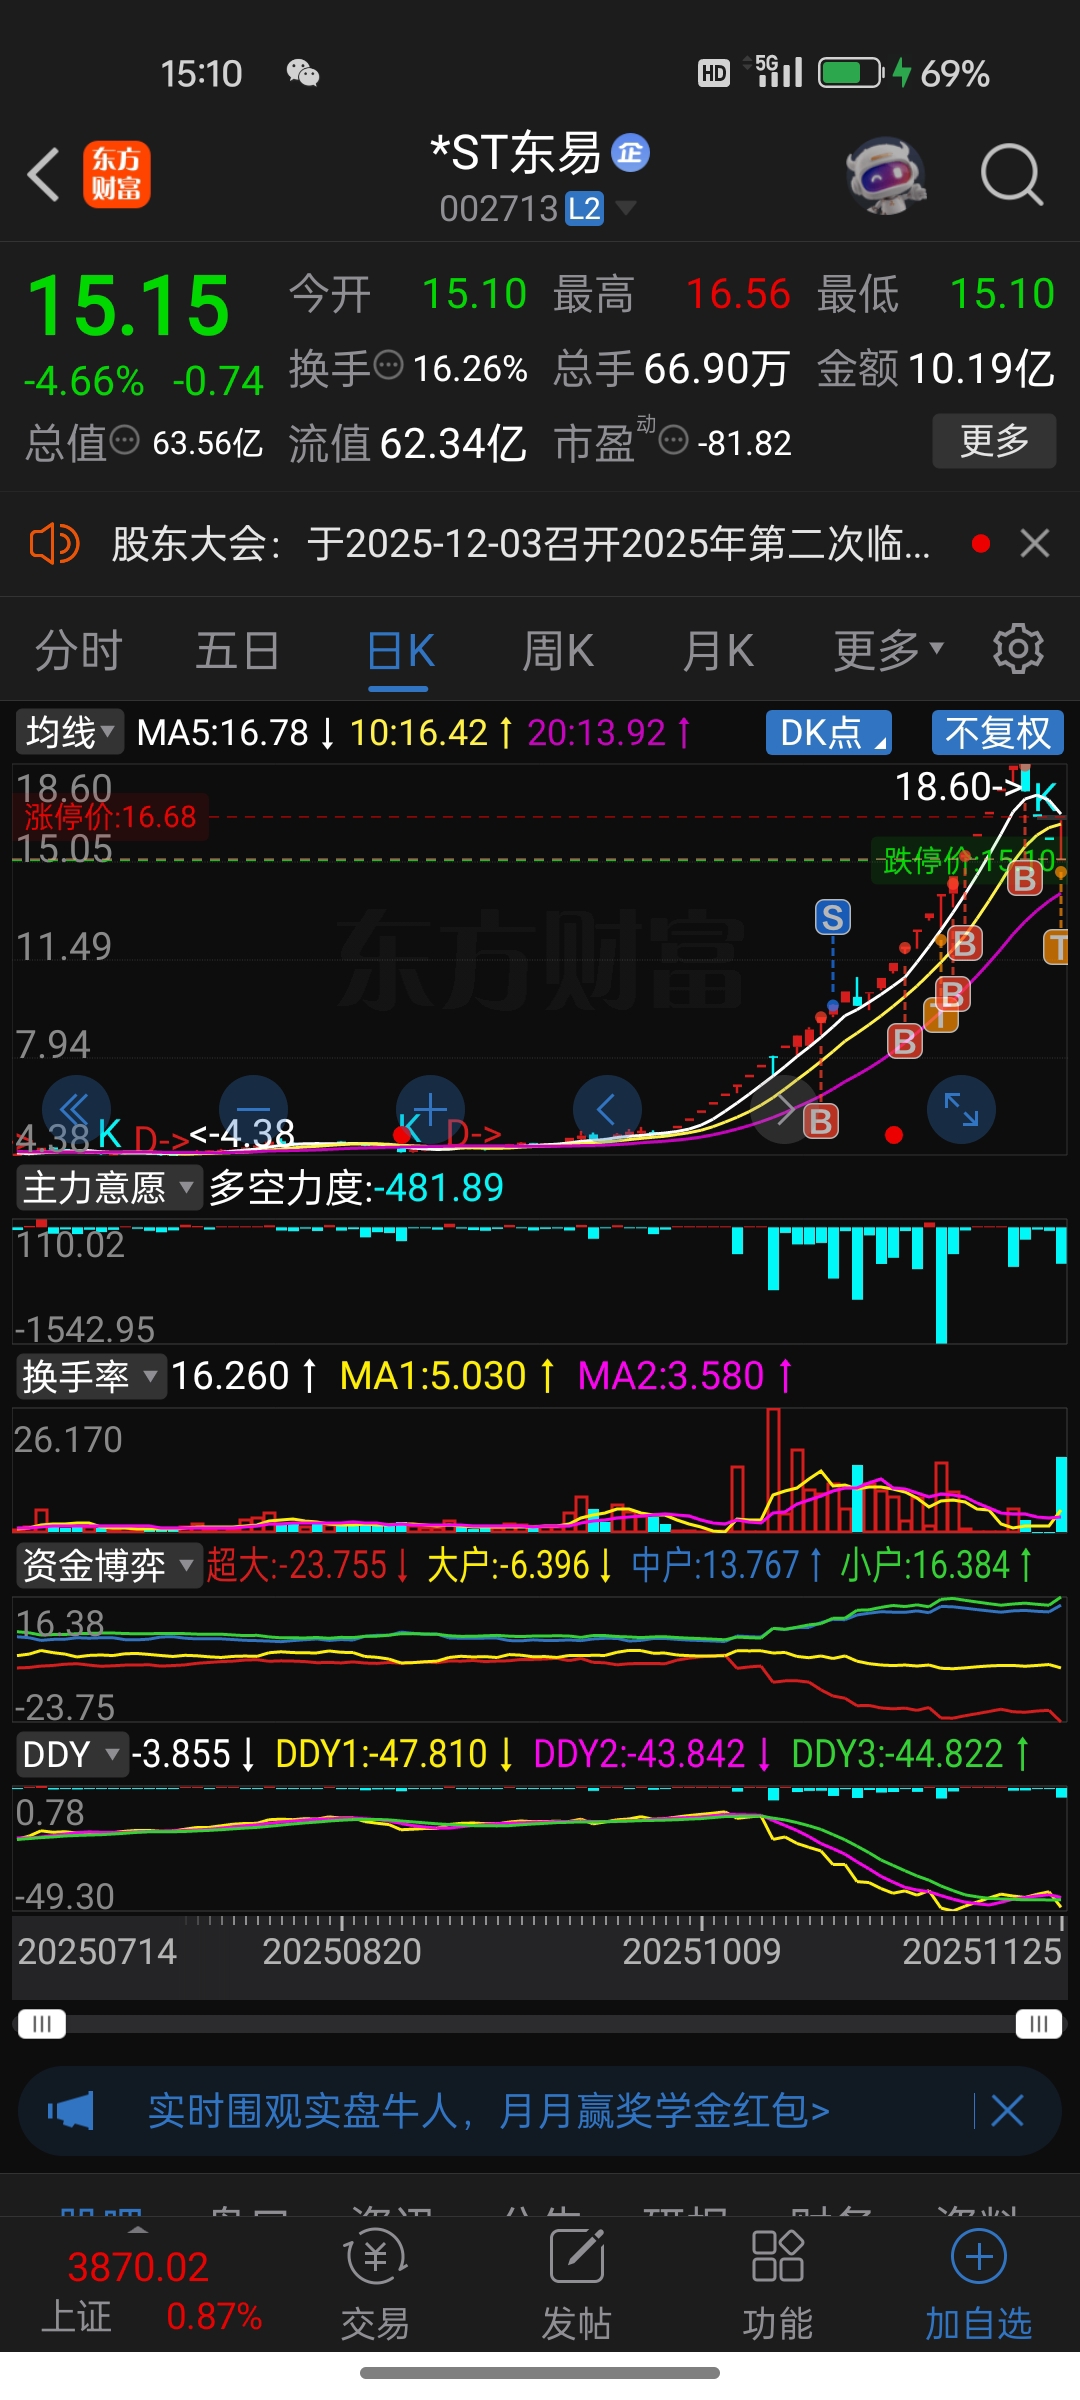Screen dimensions: 1080x2400
Task: Open the 实时围观实盘牛人 promo link
Action: pyautogui.click(x=489, y=2112)
